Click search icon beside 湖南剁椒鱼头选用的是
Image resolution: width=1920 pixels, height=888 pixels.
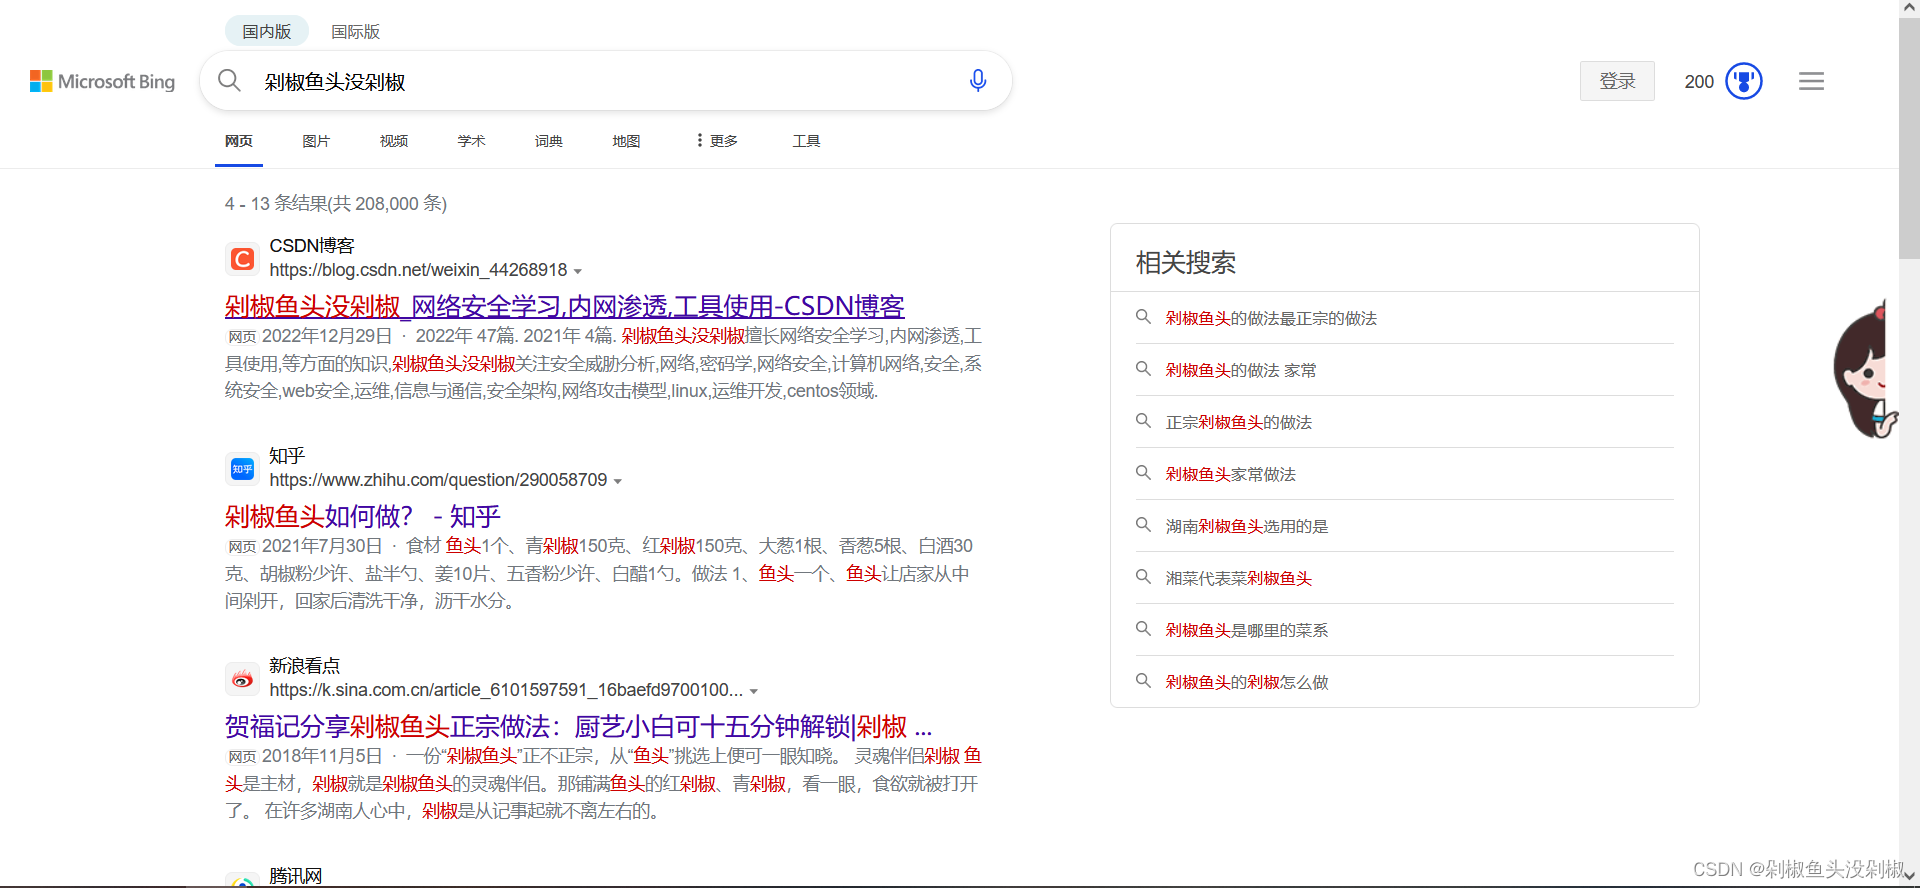1143,525
